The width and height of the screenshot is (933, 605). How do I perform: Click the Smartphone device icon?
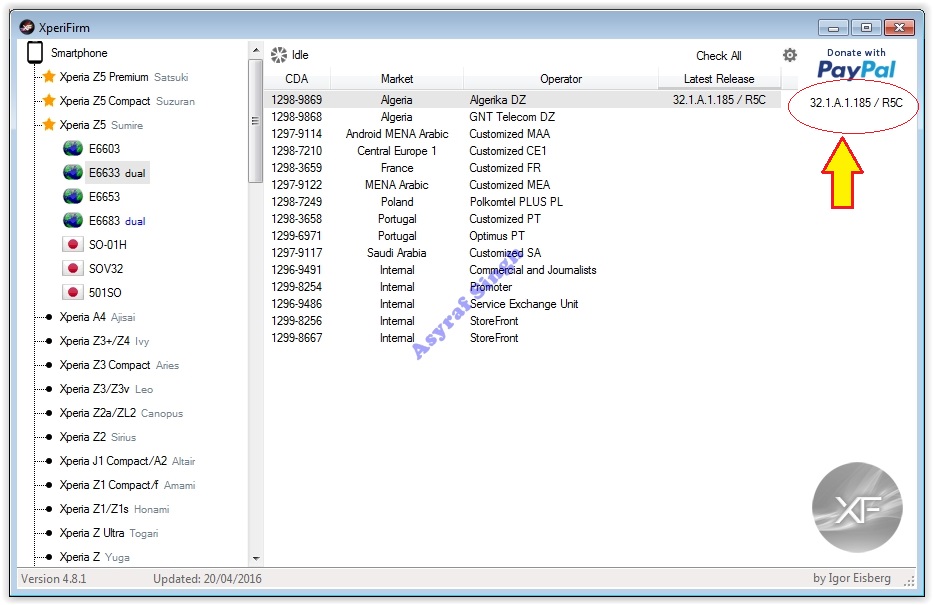(35, 52)
